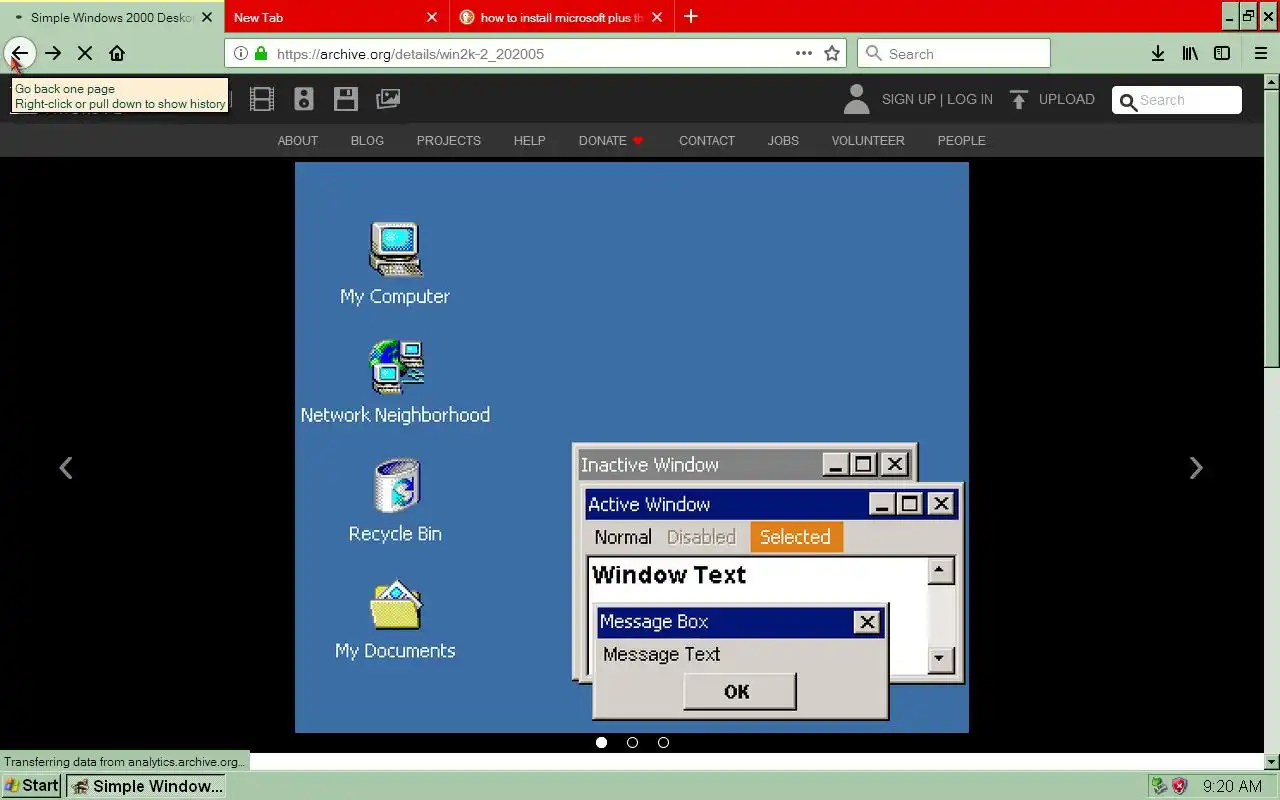Select the second carousel dot
The width and height of the screenshot is (1280, 800).
tap(632, 742)
